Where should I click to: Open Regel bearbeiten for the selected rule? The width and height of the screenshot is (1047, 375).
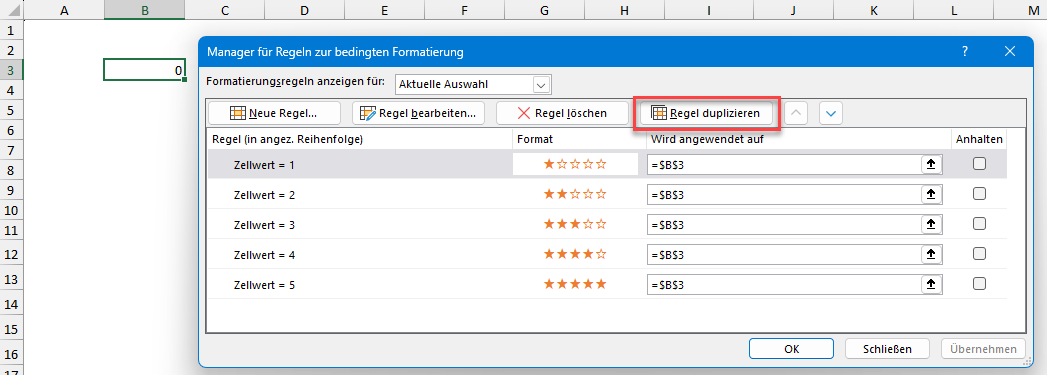(418, 113)
